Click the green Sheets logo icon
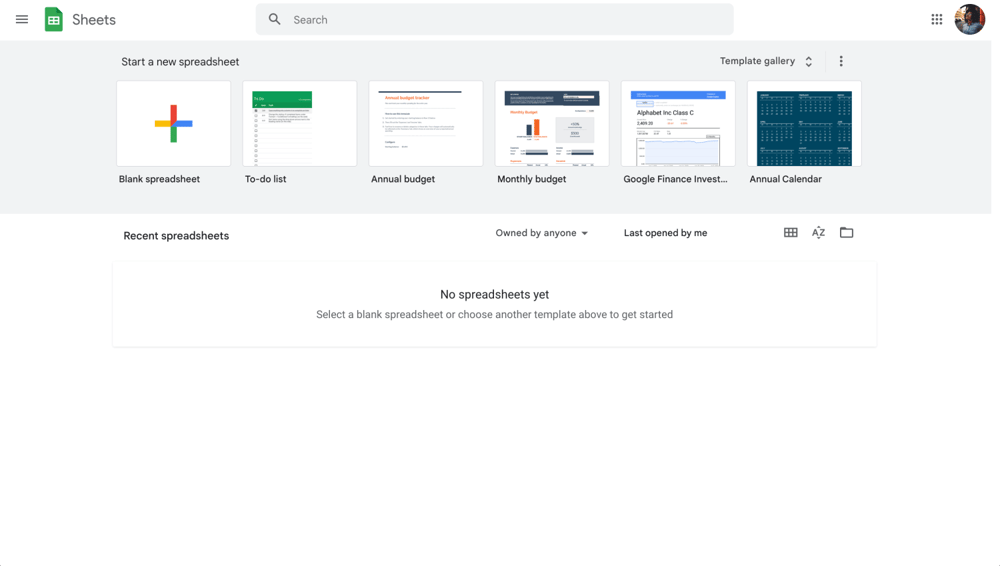Screen dimensions: 1000x566 (54, 19)
